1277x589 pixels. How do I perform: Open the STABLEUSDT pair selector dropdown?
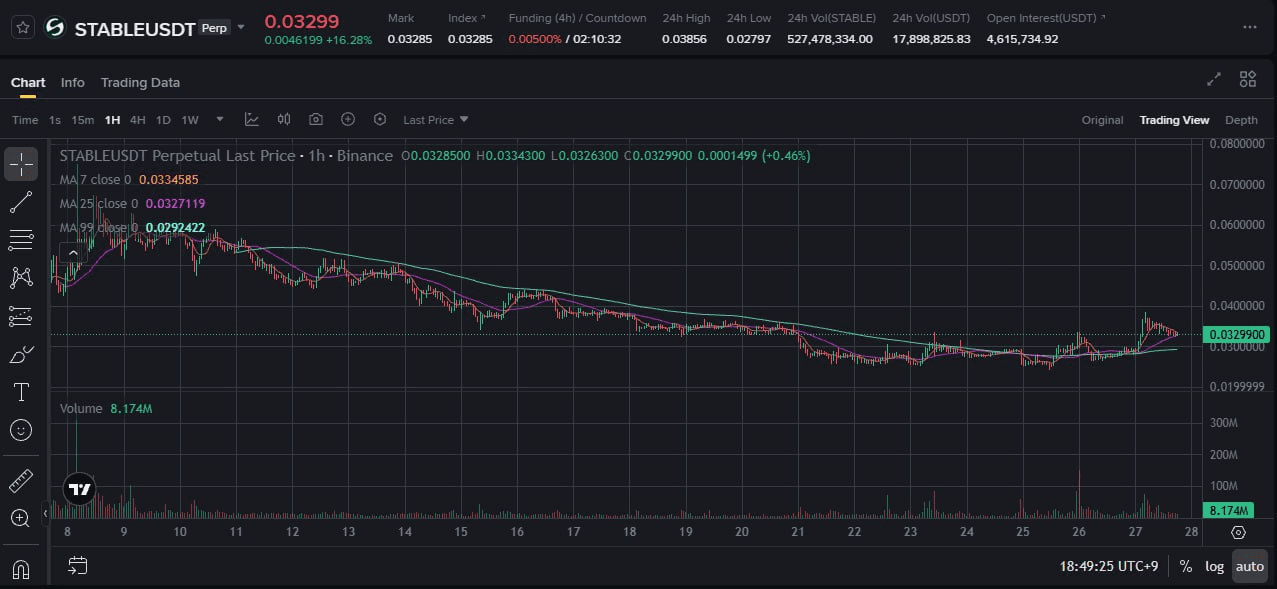pyautogui.click(x=240, y=28)
